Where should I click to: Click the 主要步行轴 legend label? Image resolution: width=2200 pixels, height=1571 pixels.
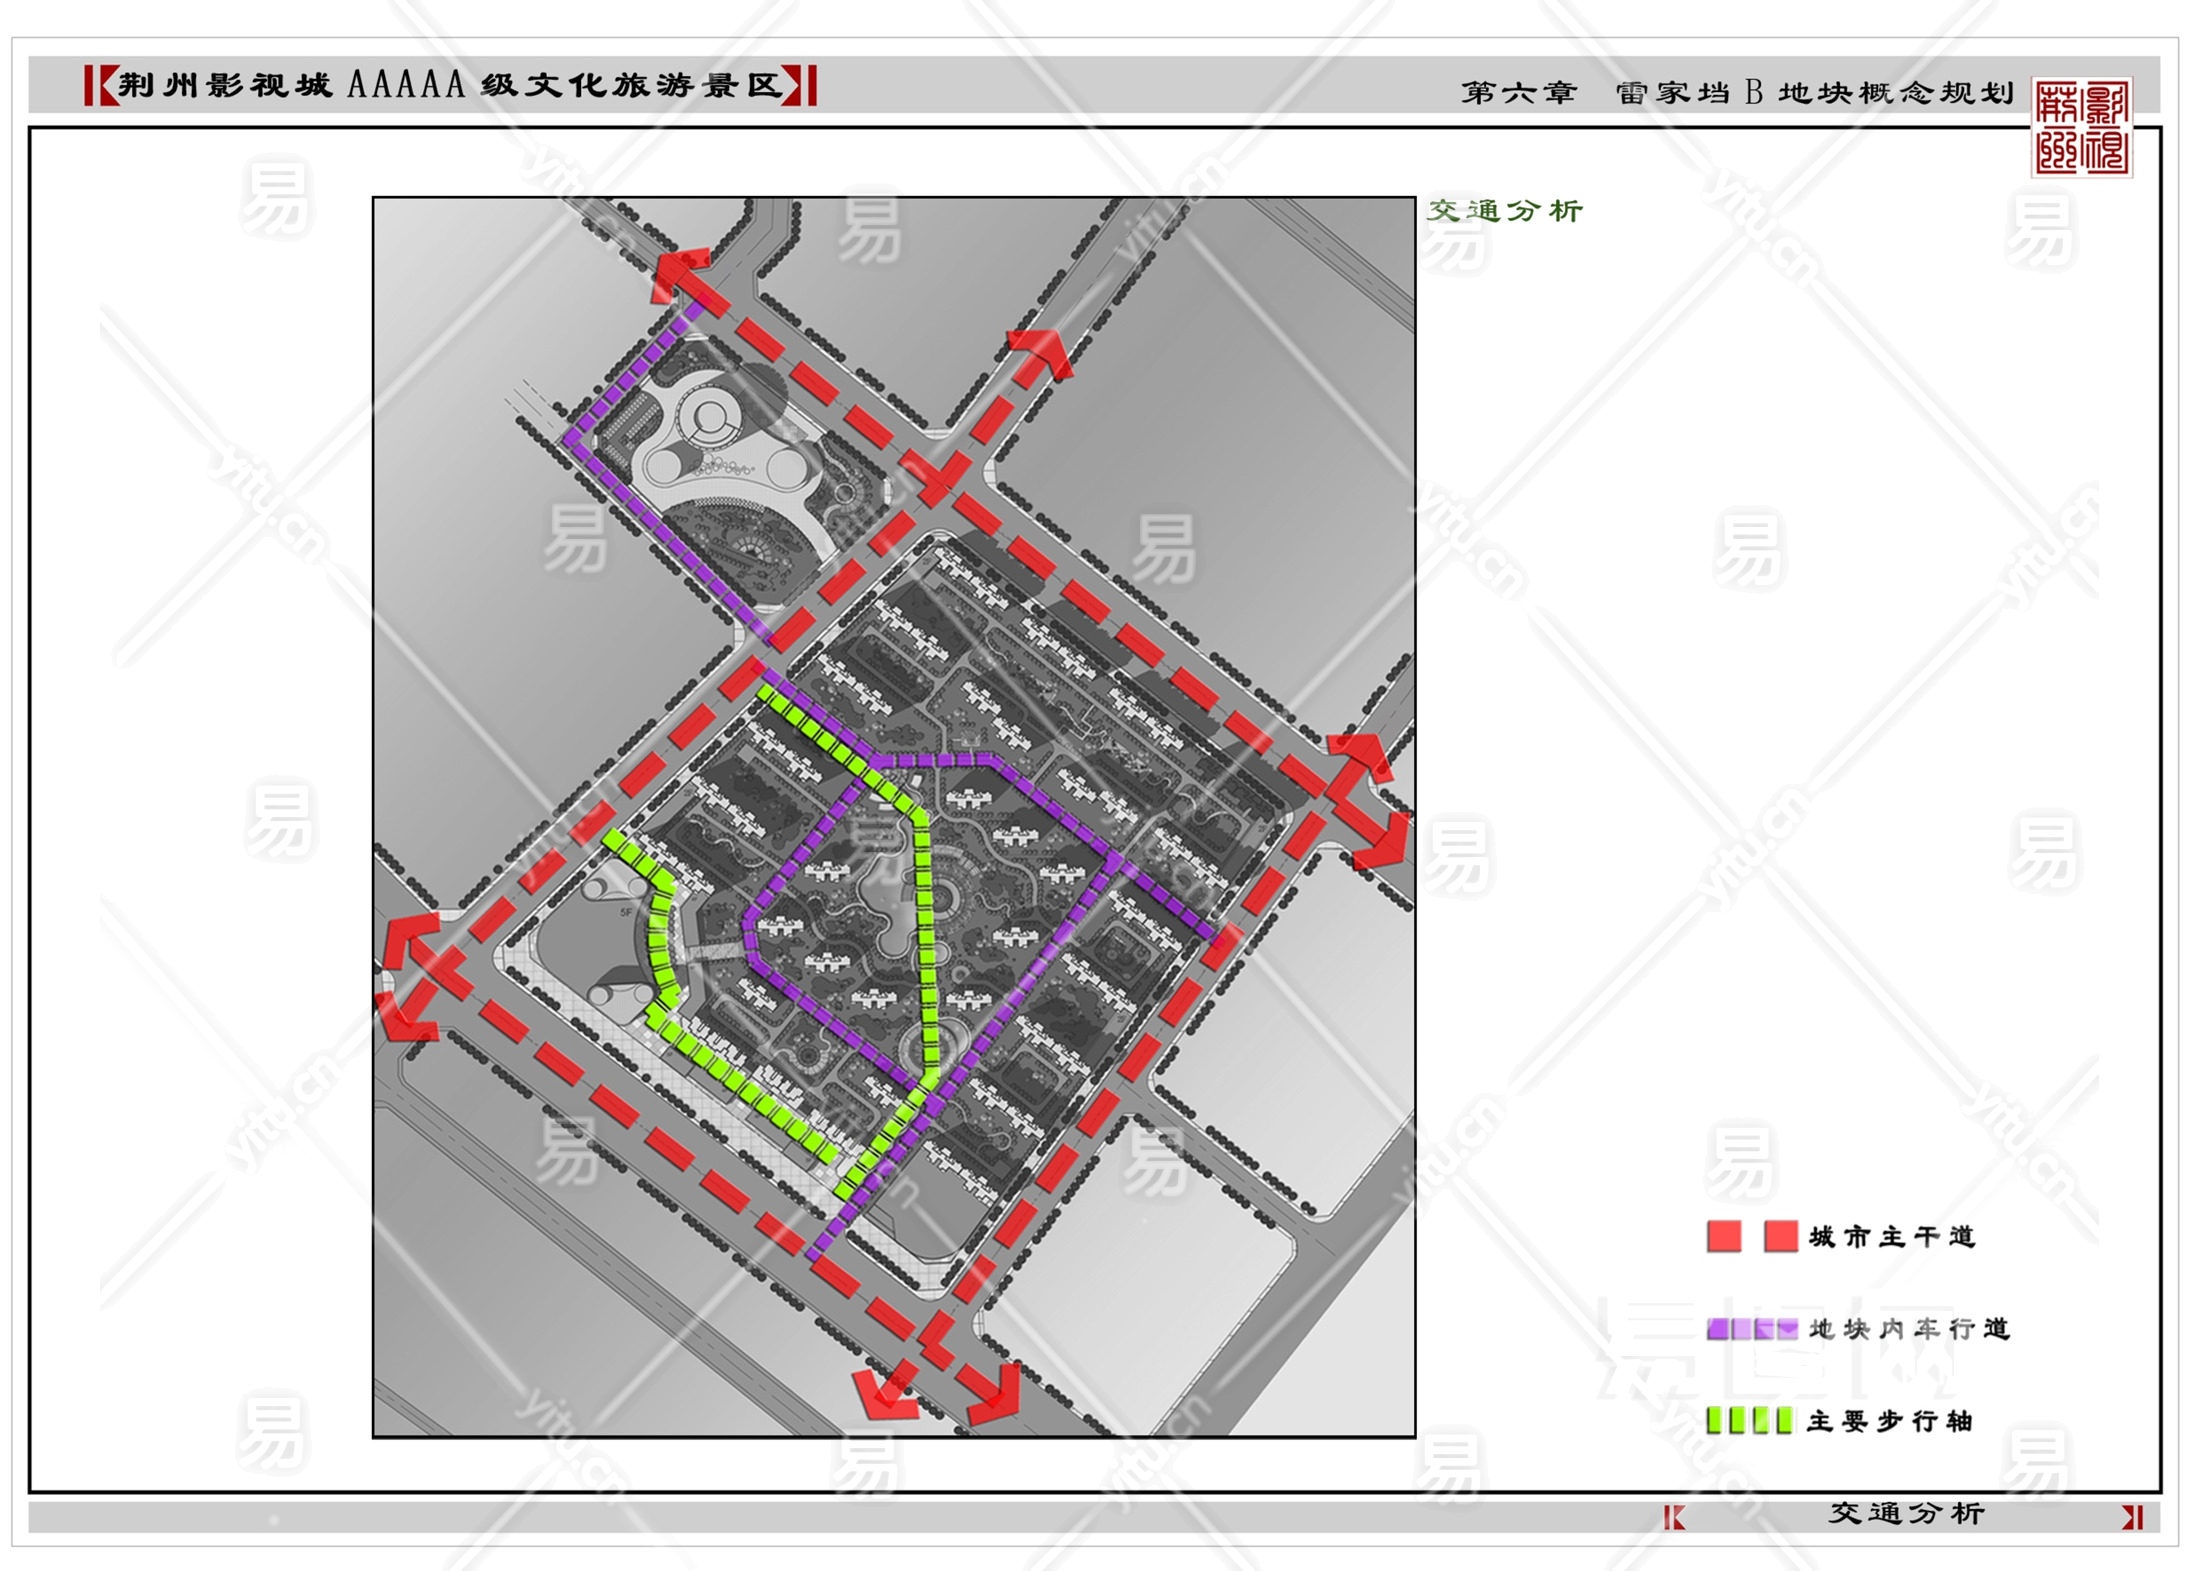tap(1889, 1421)
